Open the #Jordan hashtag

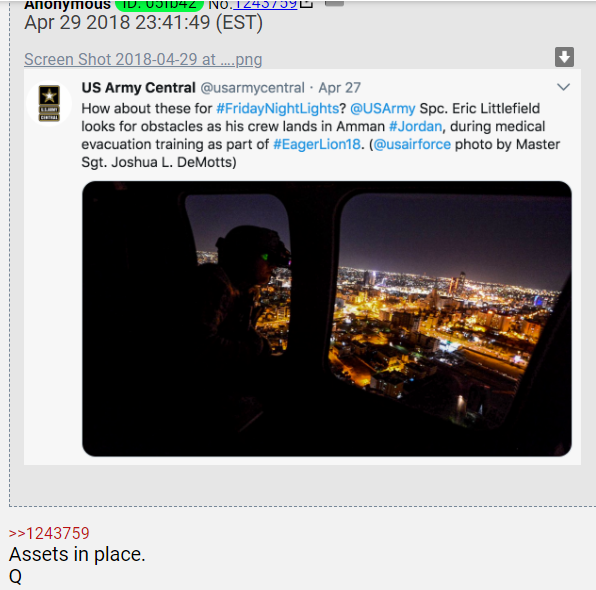click(415, 126)
